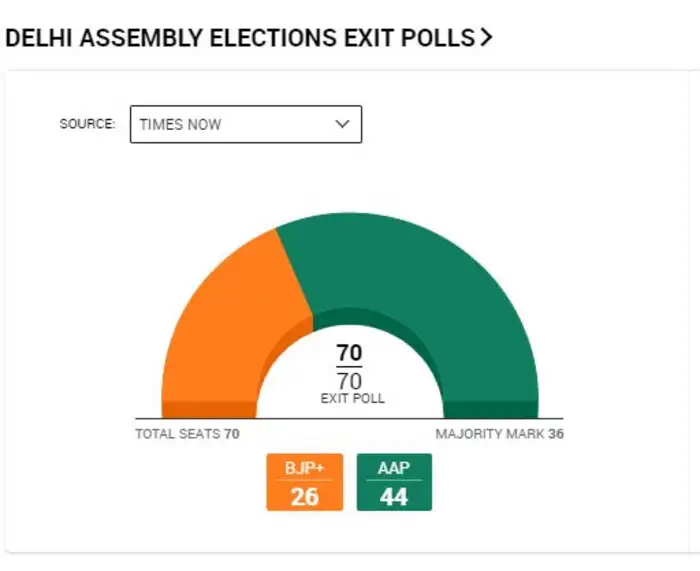This screenshot has height=571, width=700.
Task: Click the TIMES NOW text in selector
Action: tap(181, 124)
